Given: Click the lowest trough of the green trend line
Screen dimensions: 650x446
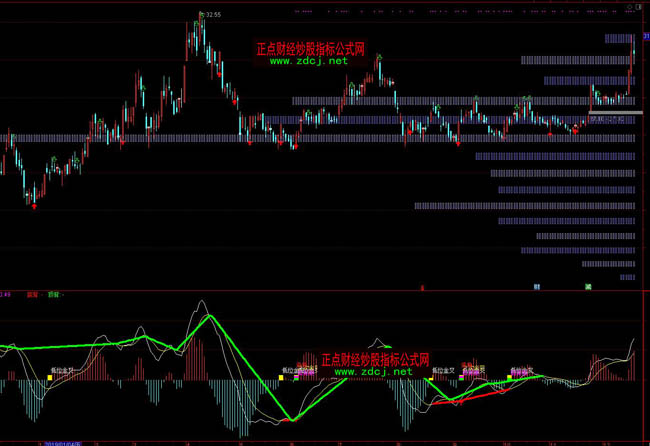Looking at the screenshot, I should 291,419.
